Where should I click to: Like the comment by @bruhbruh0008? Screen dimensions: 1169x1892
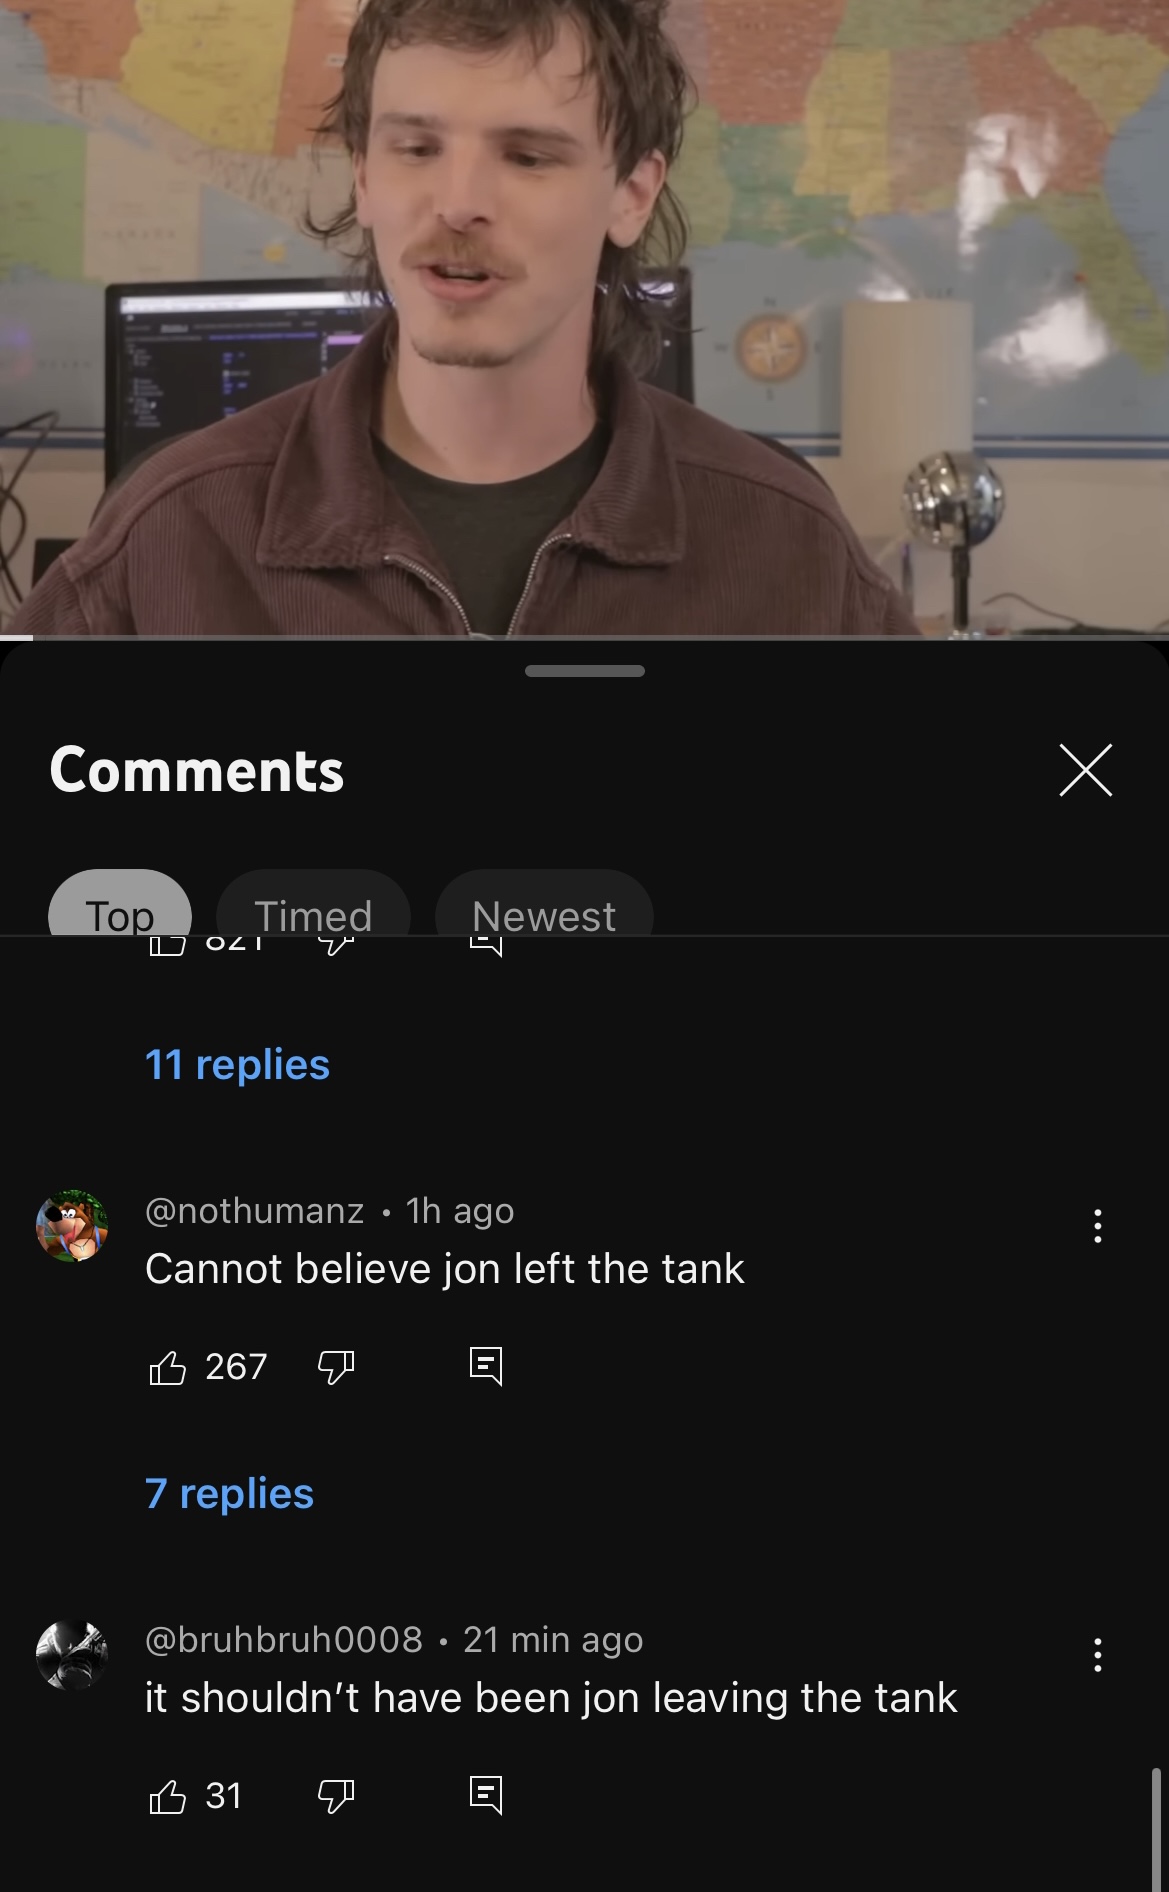[x=167, y=1797]
